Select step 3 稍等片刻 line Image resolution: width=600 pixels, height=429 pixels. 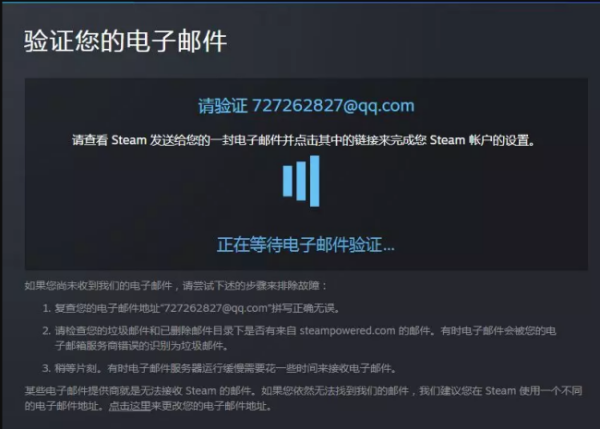pyautogui.click(x=220, y=369)
